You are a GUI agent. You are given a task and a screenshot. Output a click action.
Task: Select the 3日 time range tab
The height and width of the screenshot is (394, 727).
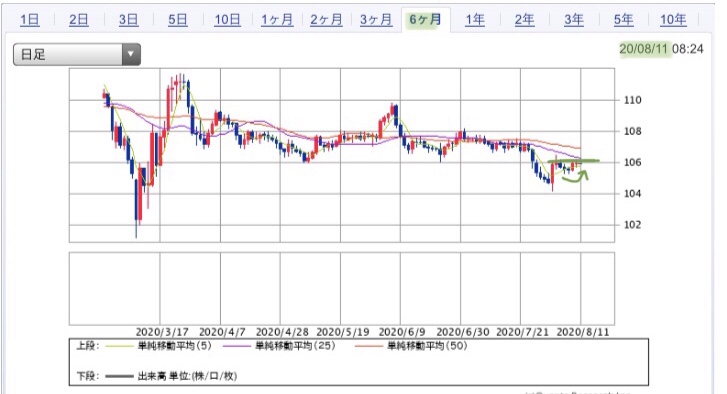(x=128, y=20)
